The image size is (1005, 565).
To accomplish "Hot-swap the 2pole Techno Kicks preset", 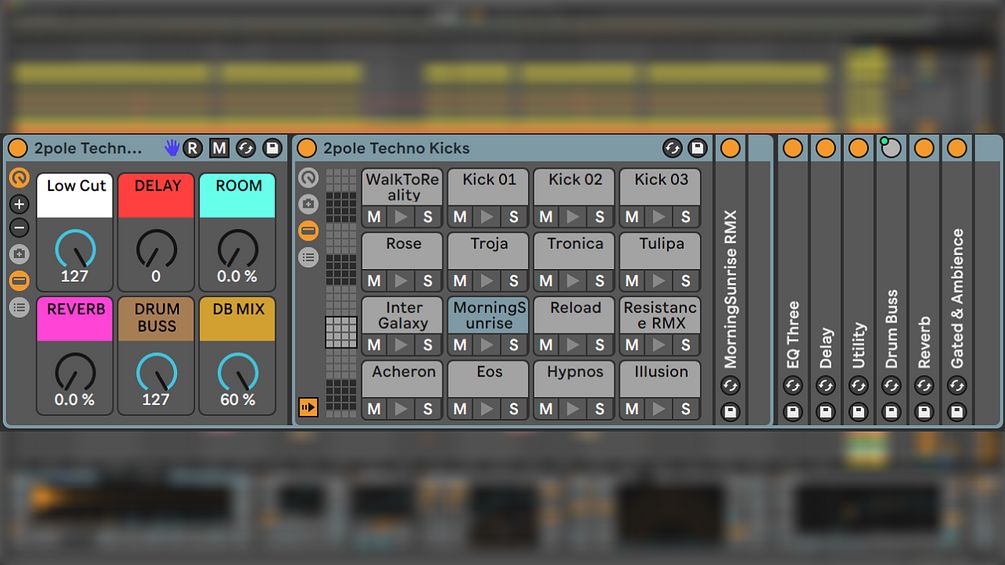I will (672, 148).
